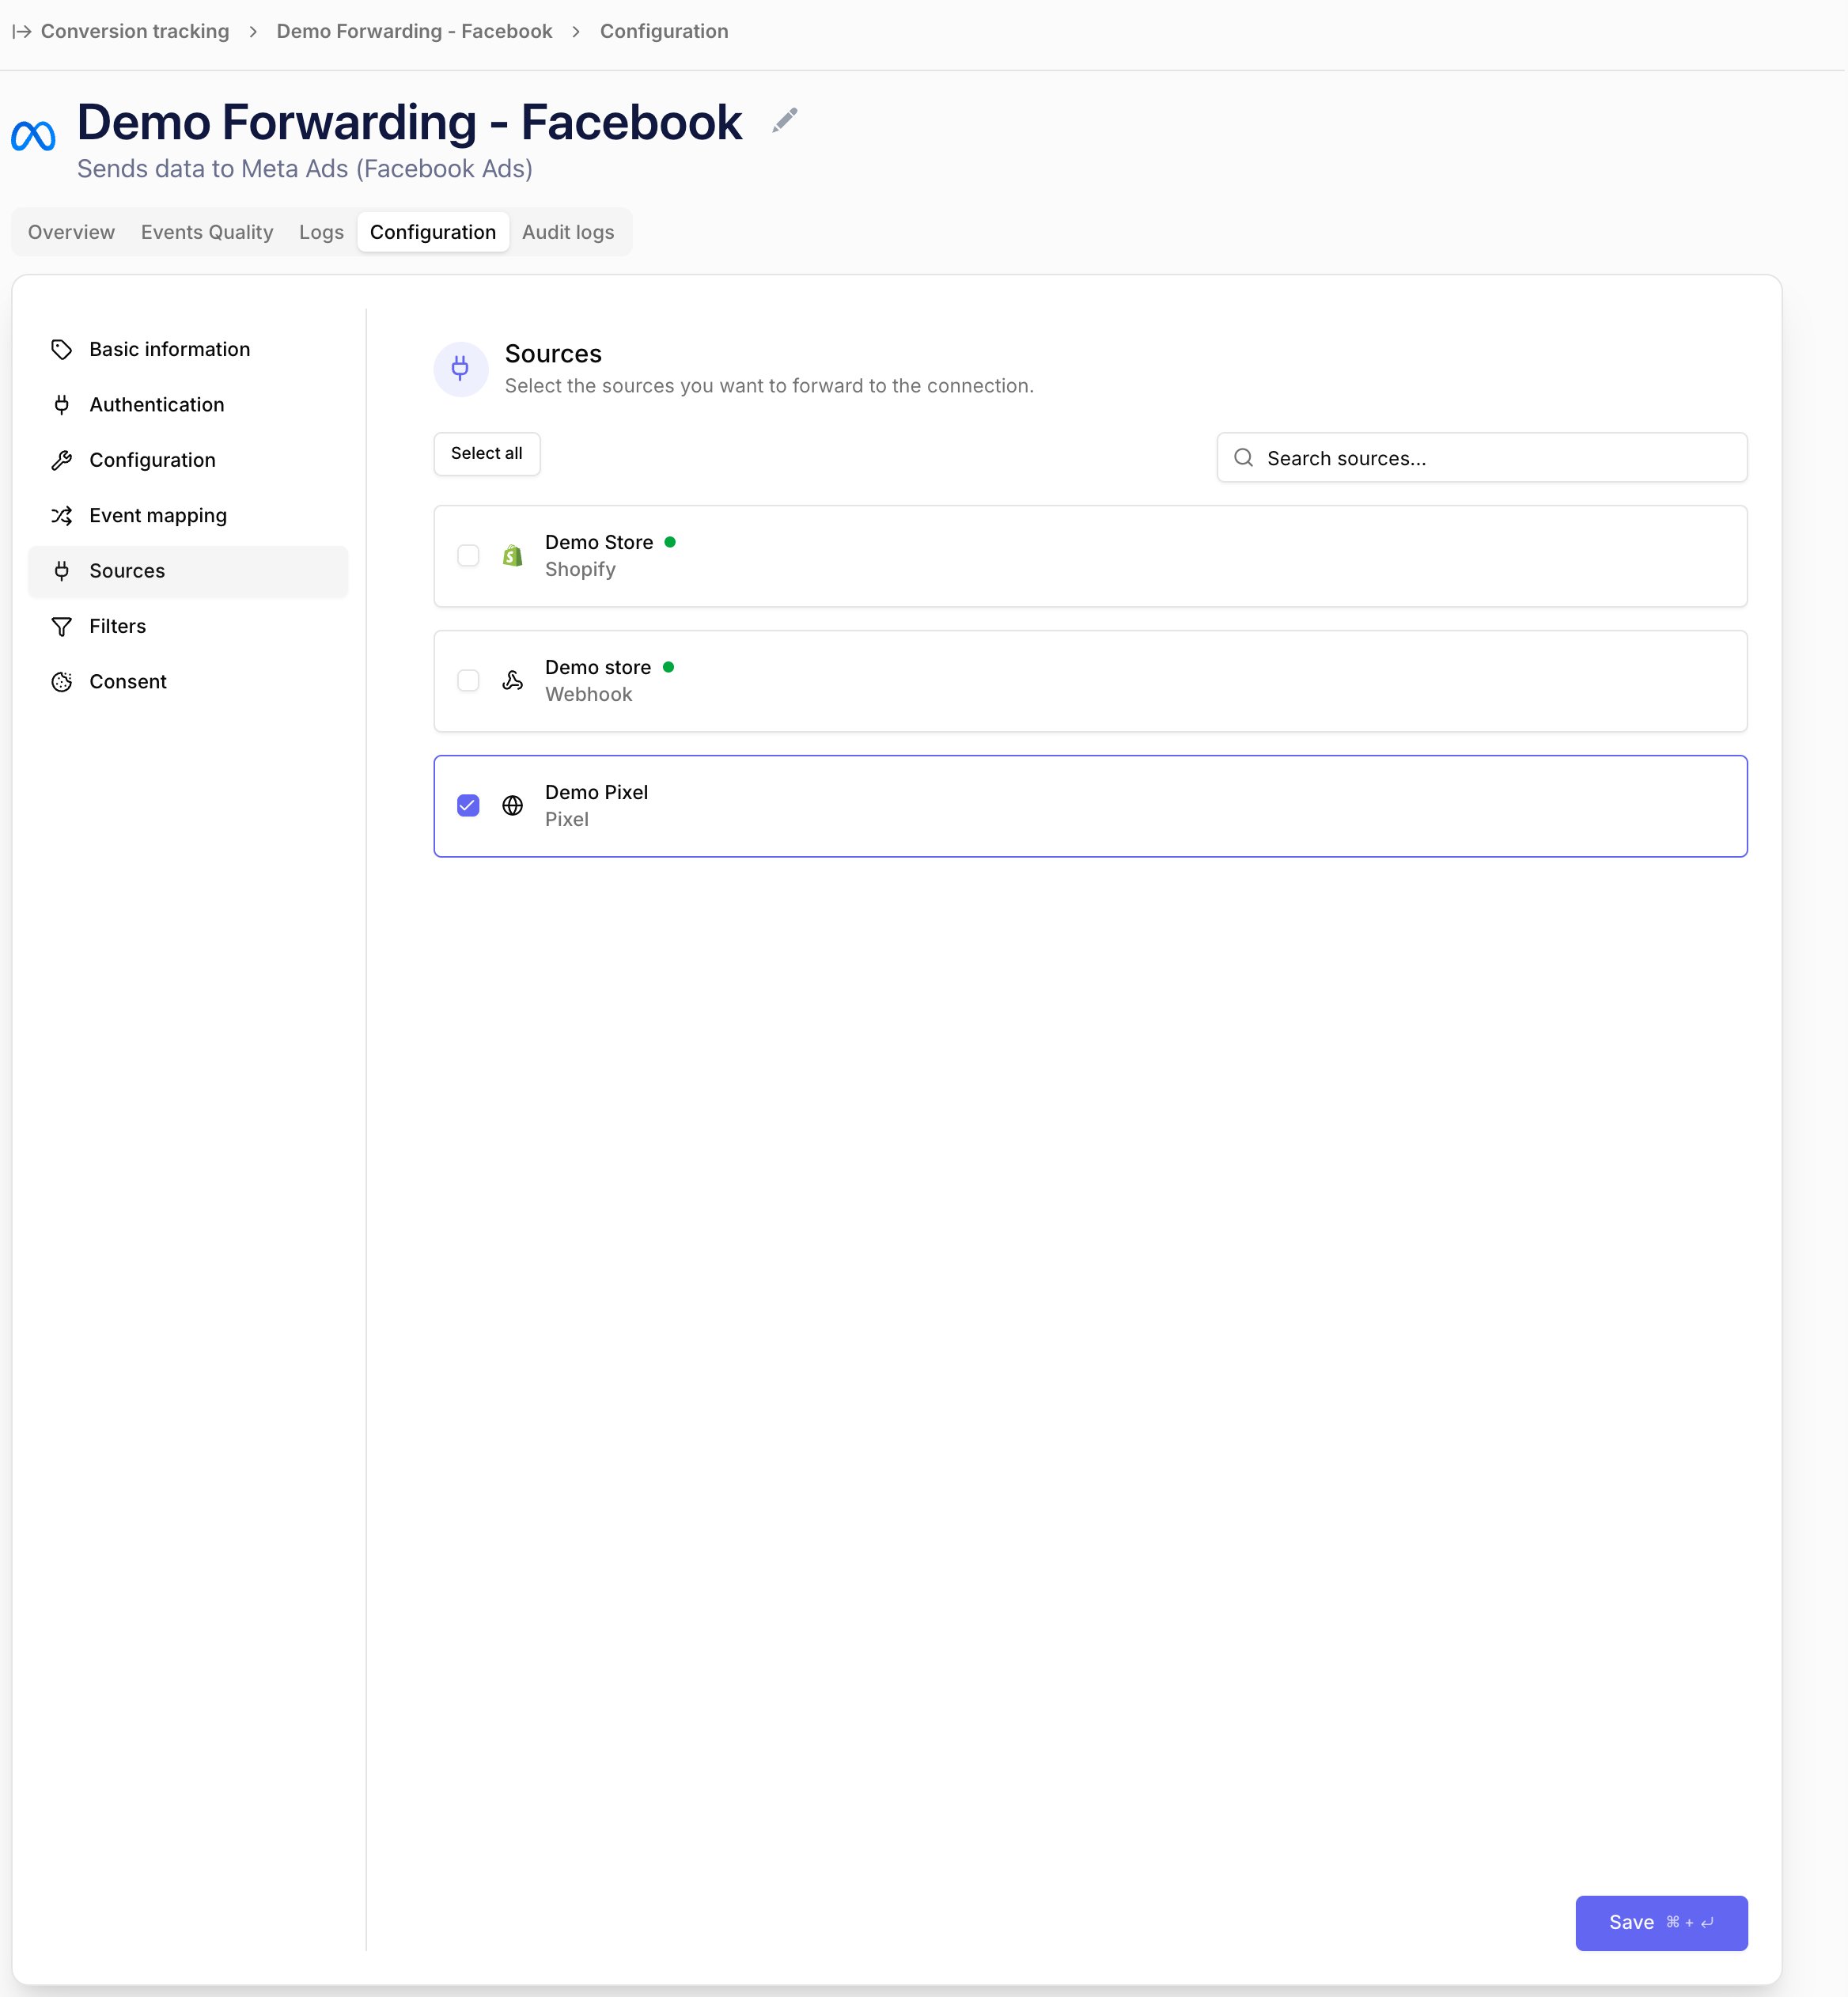Click the Save button
Screen dimensions: 1848x1997
(1661, 1922)
